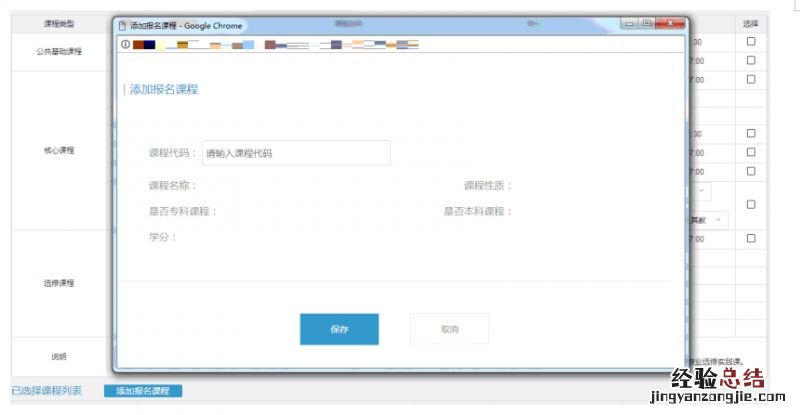The height and width of the screenshot is (415, 800).
Task: Click the 是否专科课程 label
Action: [x=183, y=211]
